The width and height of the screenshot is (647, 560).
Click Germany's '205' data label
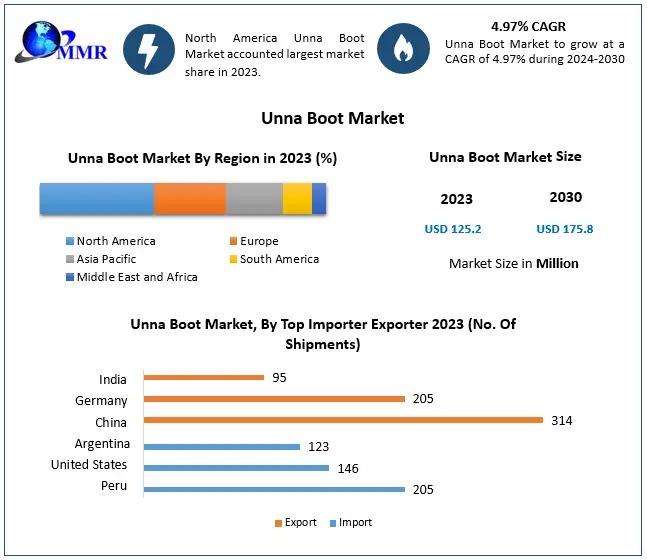(423, 399)
